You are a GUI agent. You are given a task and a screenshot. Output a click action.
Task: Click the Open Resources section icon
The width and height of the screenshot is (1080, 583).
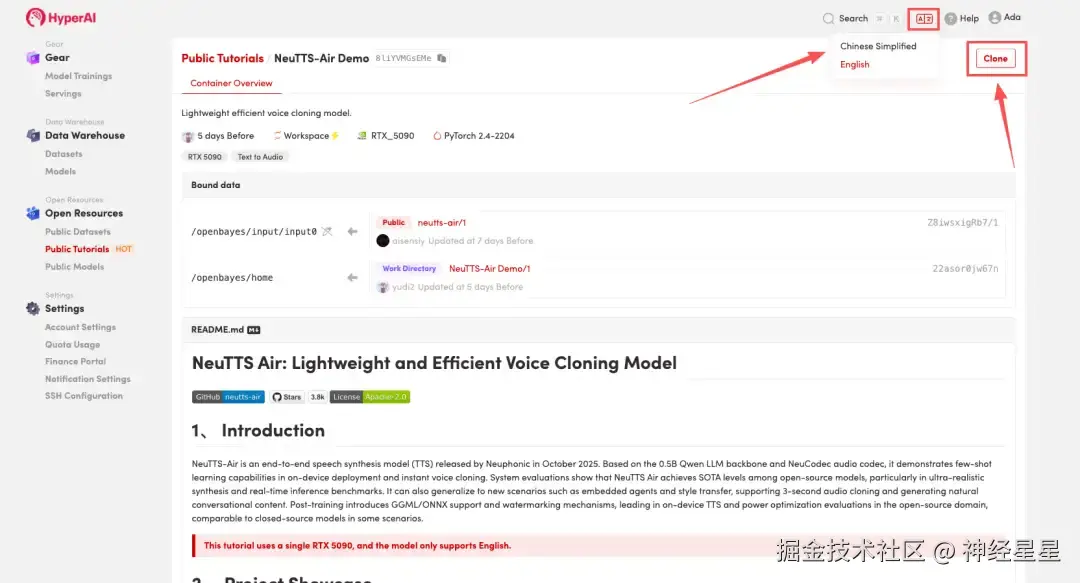pos(32,214)
